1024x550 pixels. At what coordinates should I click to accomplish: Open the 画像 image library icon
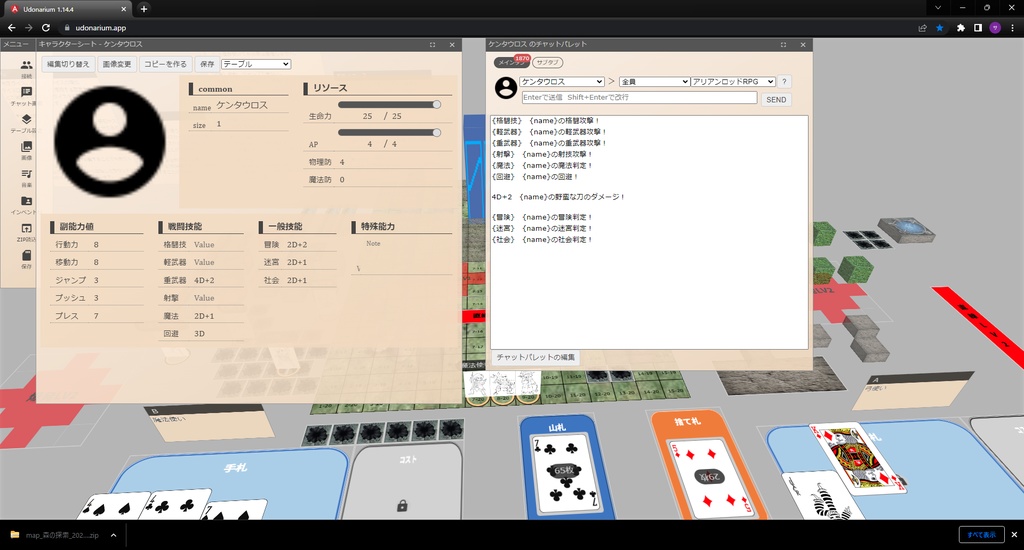point(26,146)
